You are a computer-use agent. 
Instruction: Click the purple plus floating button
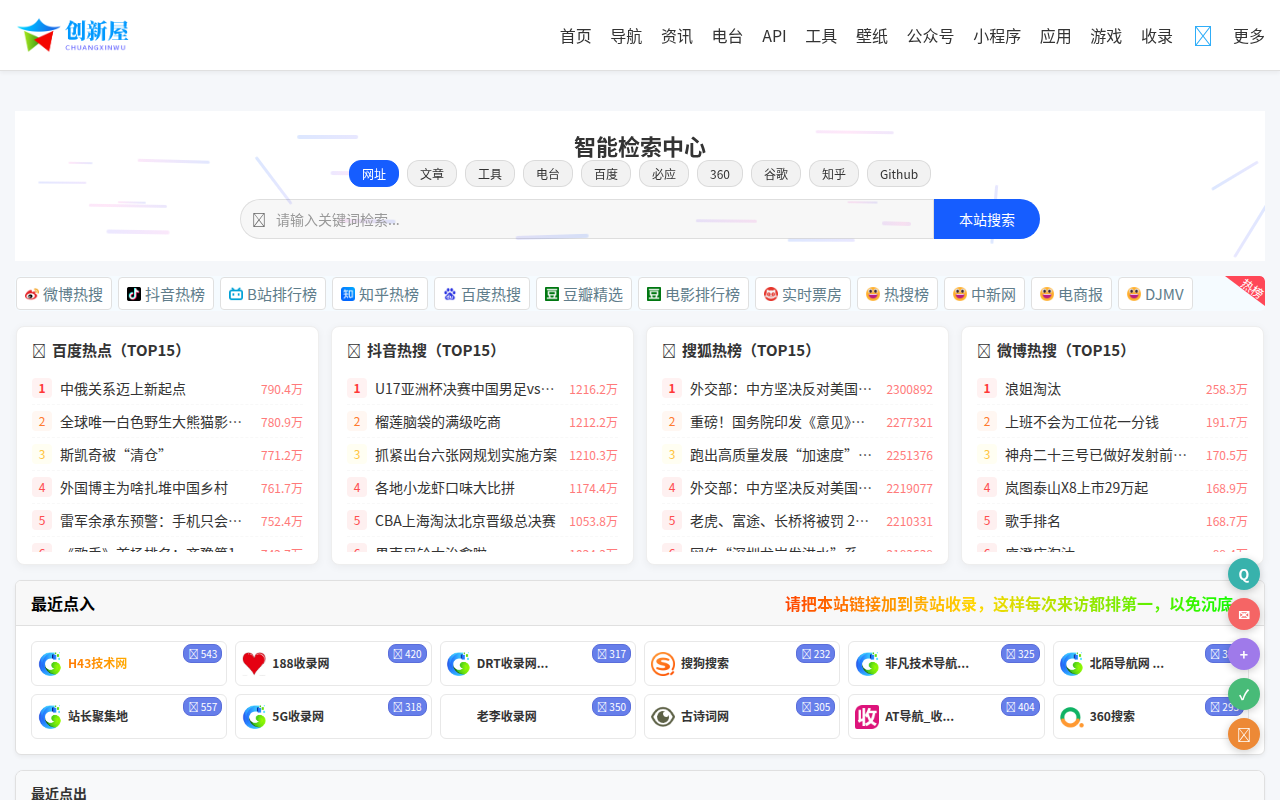(1244, 654)
